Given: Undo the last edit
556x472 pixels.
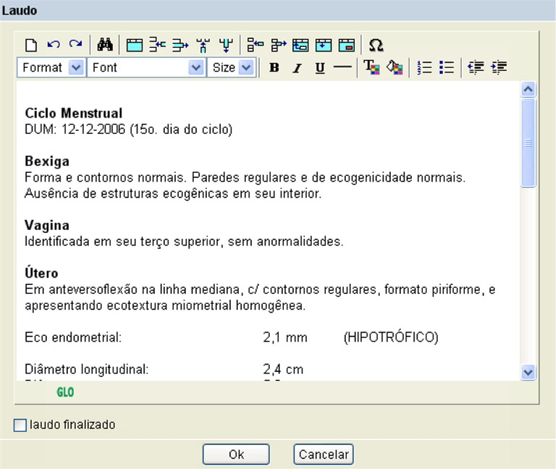Looking at the screenshot, I should (54, 45).
